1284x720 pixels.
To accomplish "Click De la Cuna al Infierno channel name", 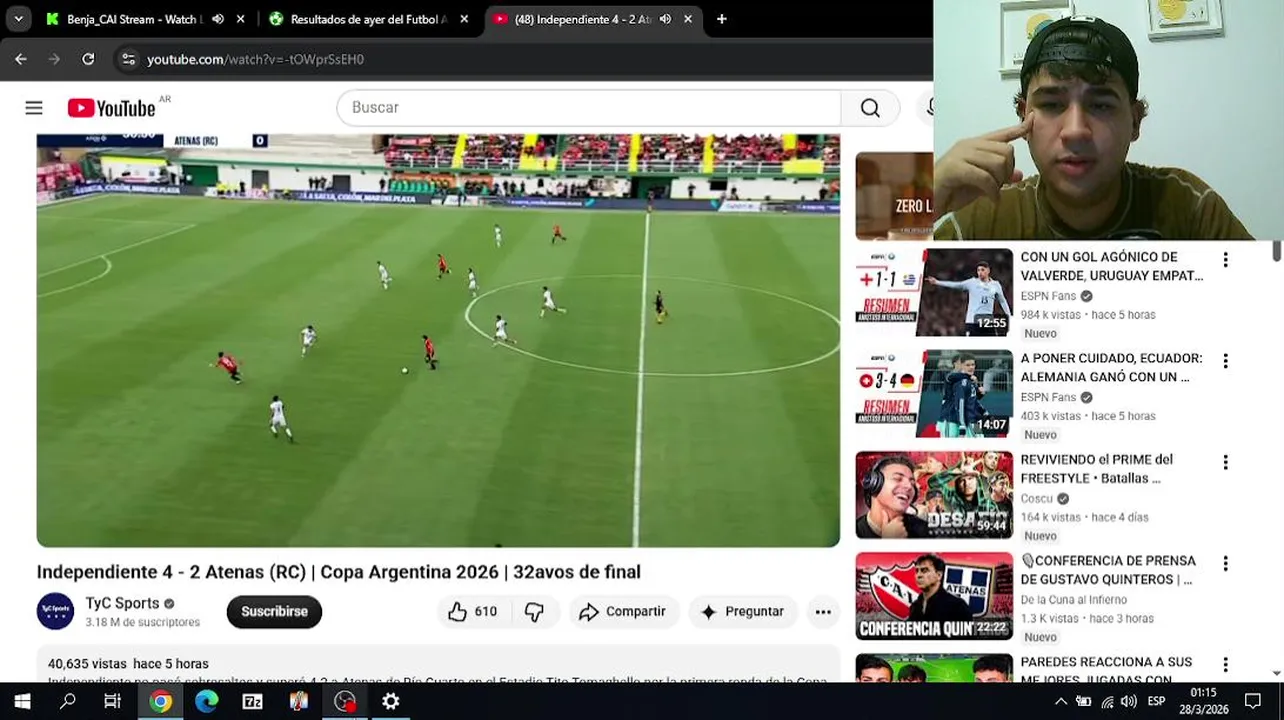I will pos(1073,600).
